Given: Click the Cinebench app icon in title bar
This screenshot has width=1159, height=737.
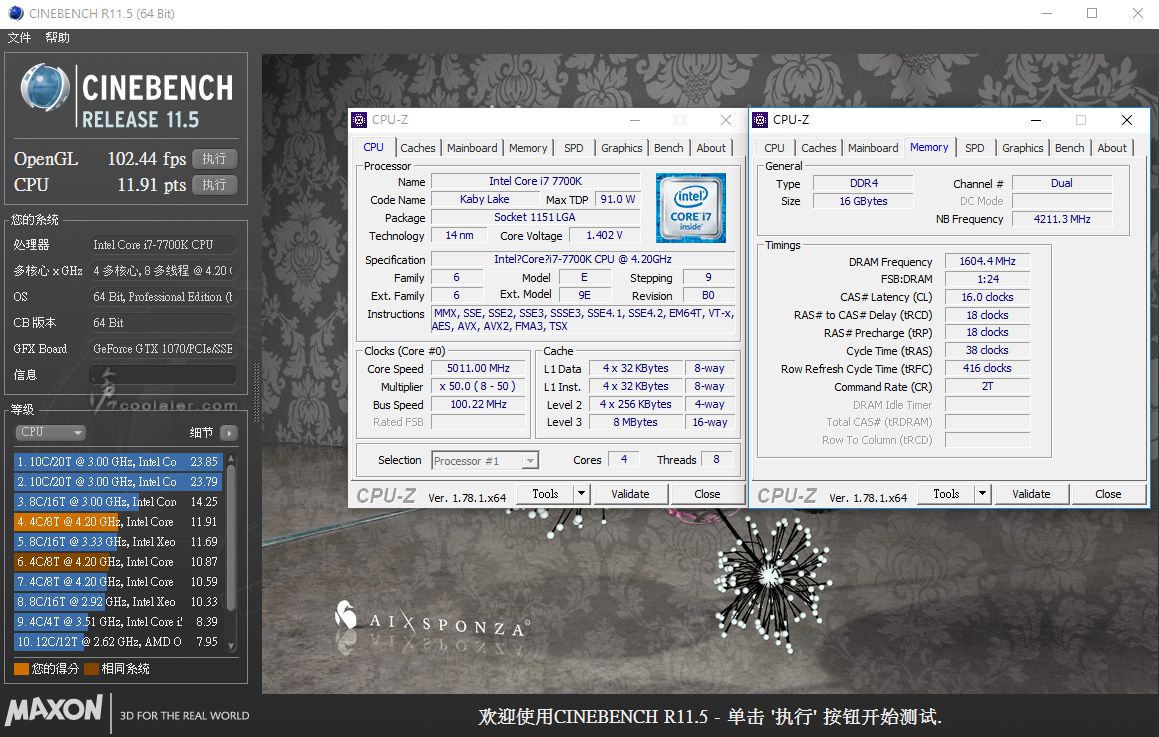Looking at the screenshot, I should pos(16,13).
